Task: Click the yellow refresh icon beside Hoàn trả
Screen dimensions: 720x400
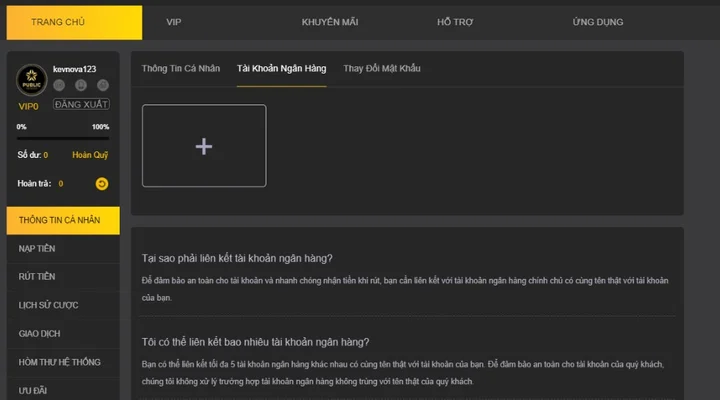Action: pos(102,184)
